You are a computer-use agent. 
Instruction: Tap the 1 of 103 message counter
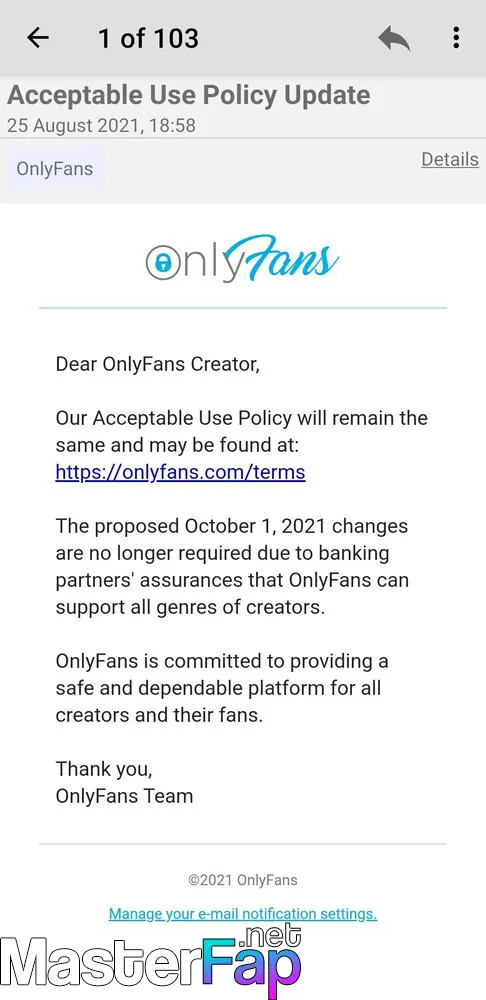click(x=148, y=39)
